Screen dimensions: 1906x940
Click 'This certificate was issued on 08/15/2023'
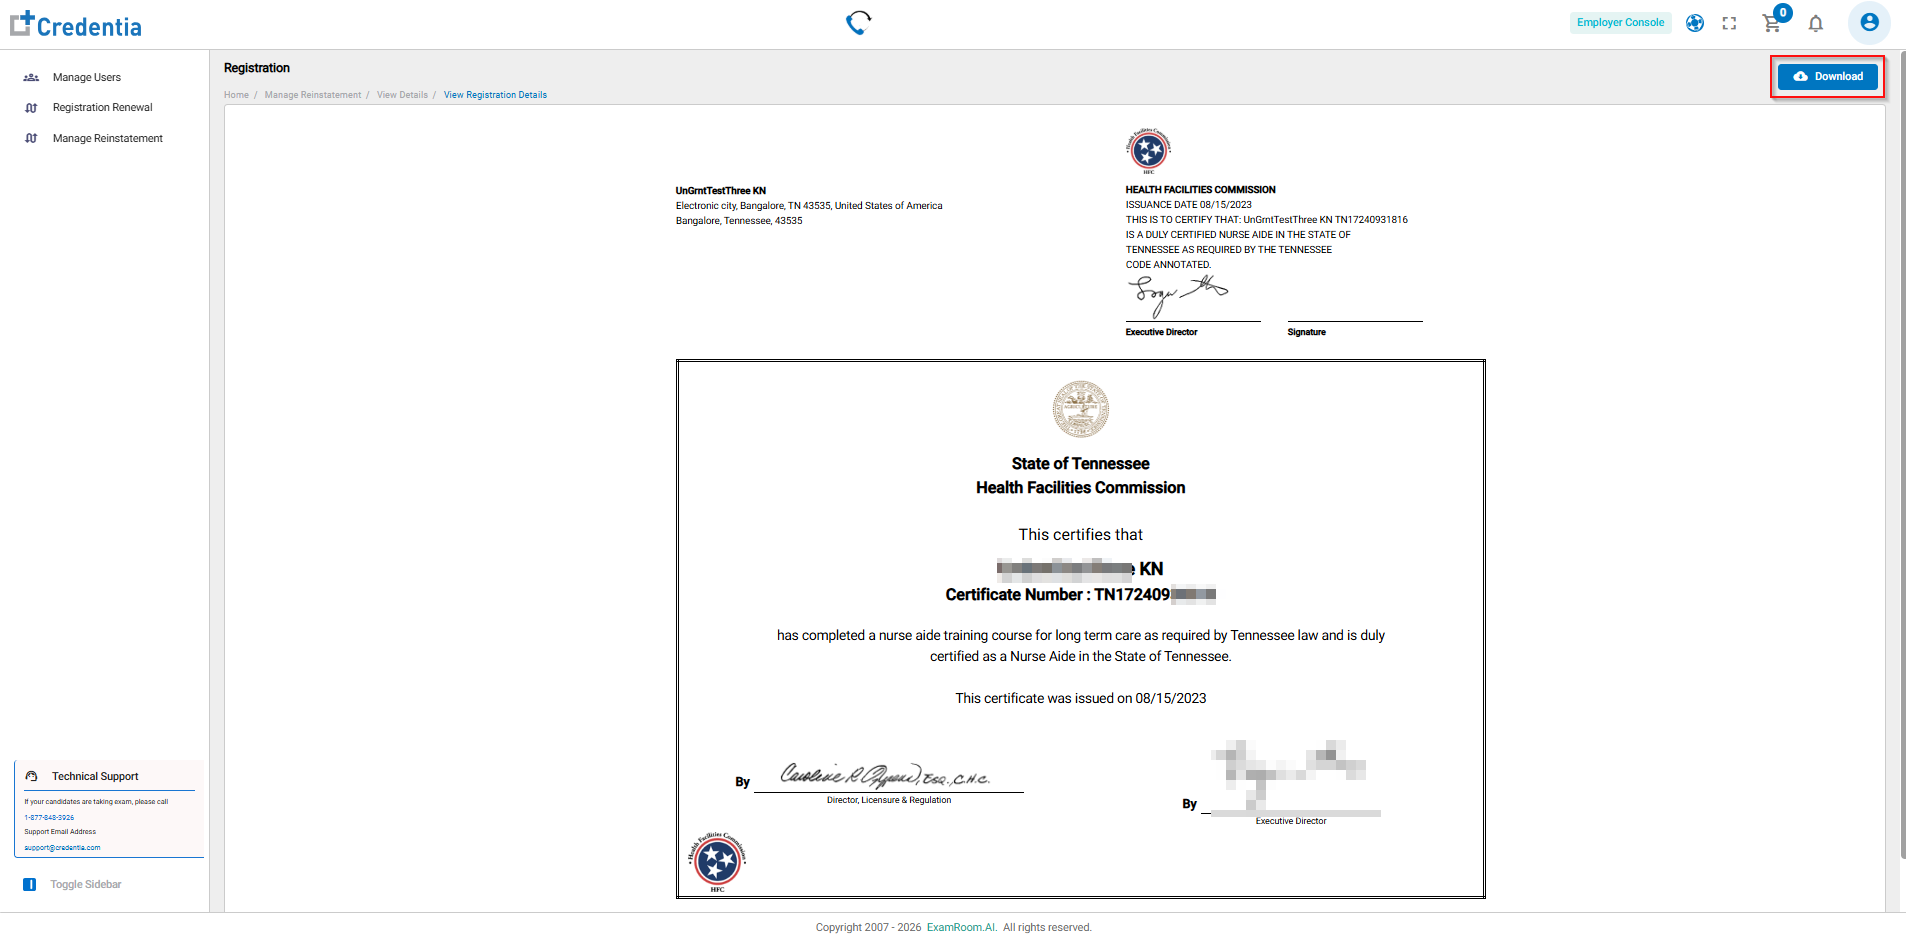(x=1080, y=698)
